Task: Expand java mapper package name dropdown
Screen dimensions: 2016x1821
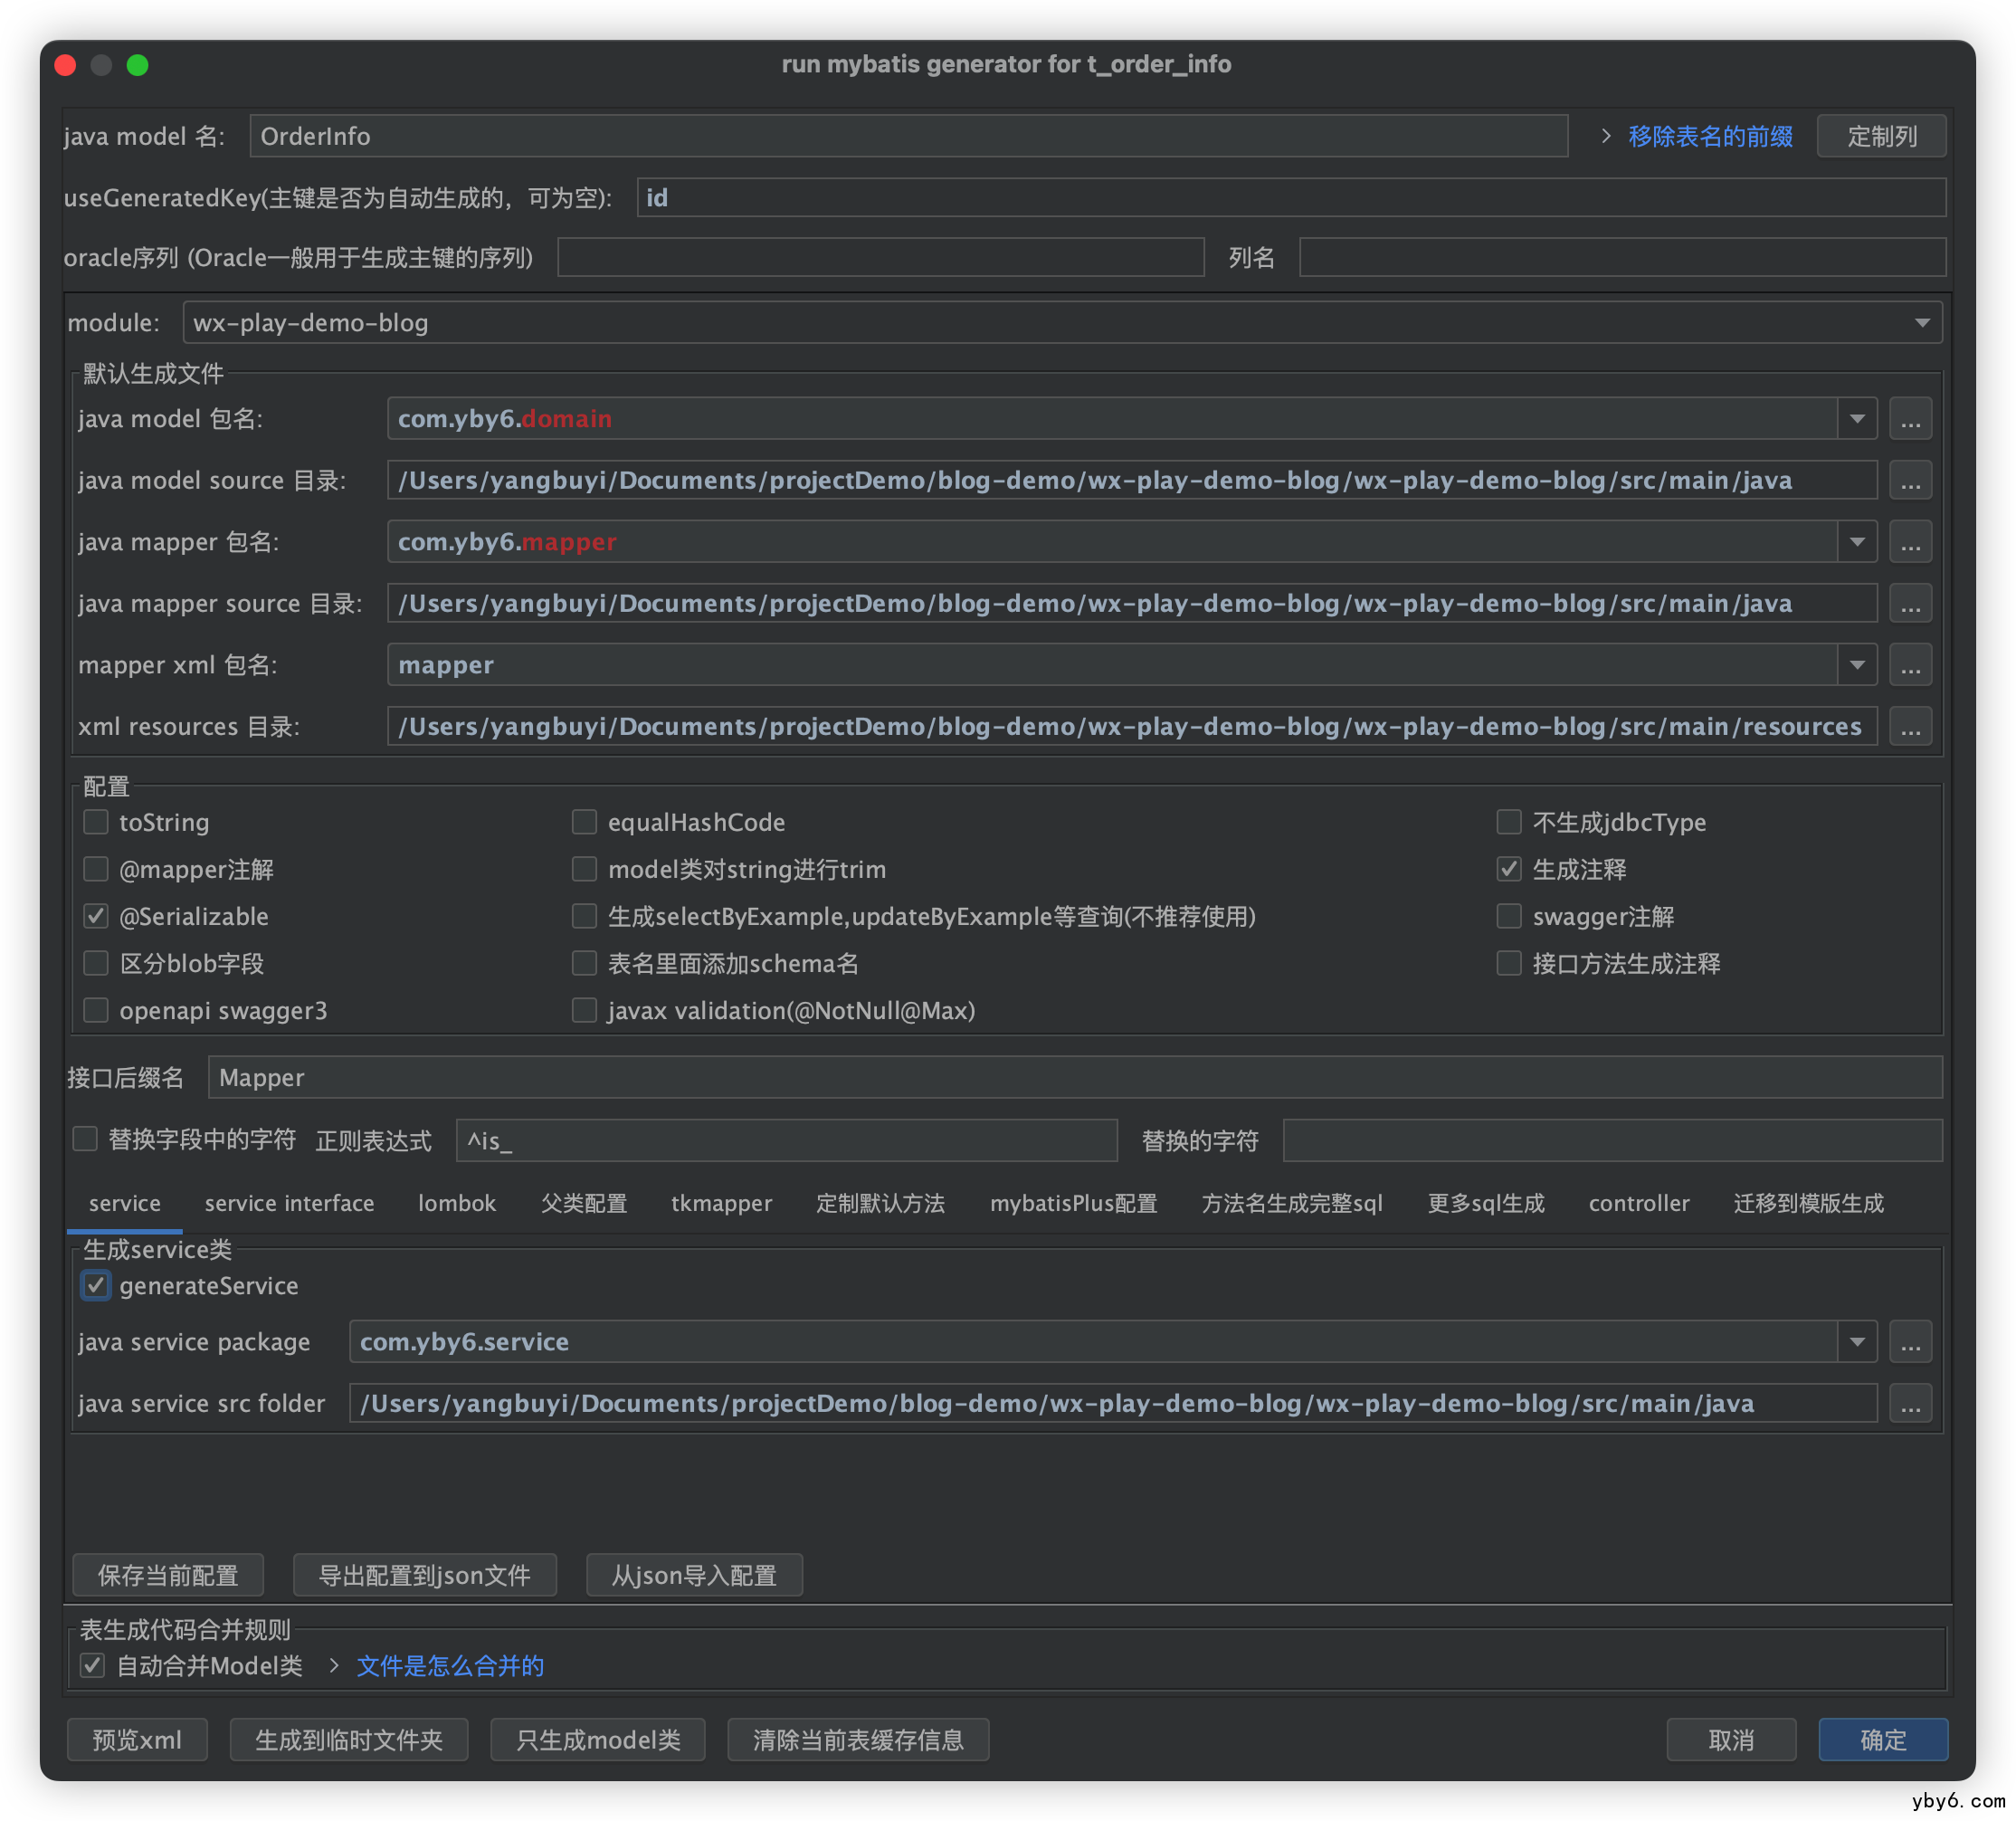Action: [x=1856, y=542]
